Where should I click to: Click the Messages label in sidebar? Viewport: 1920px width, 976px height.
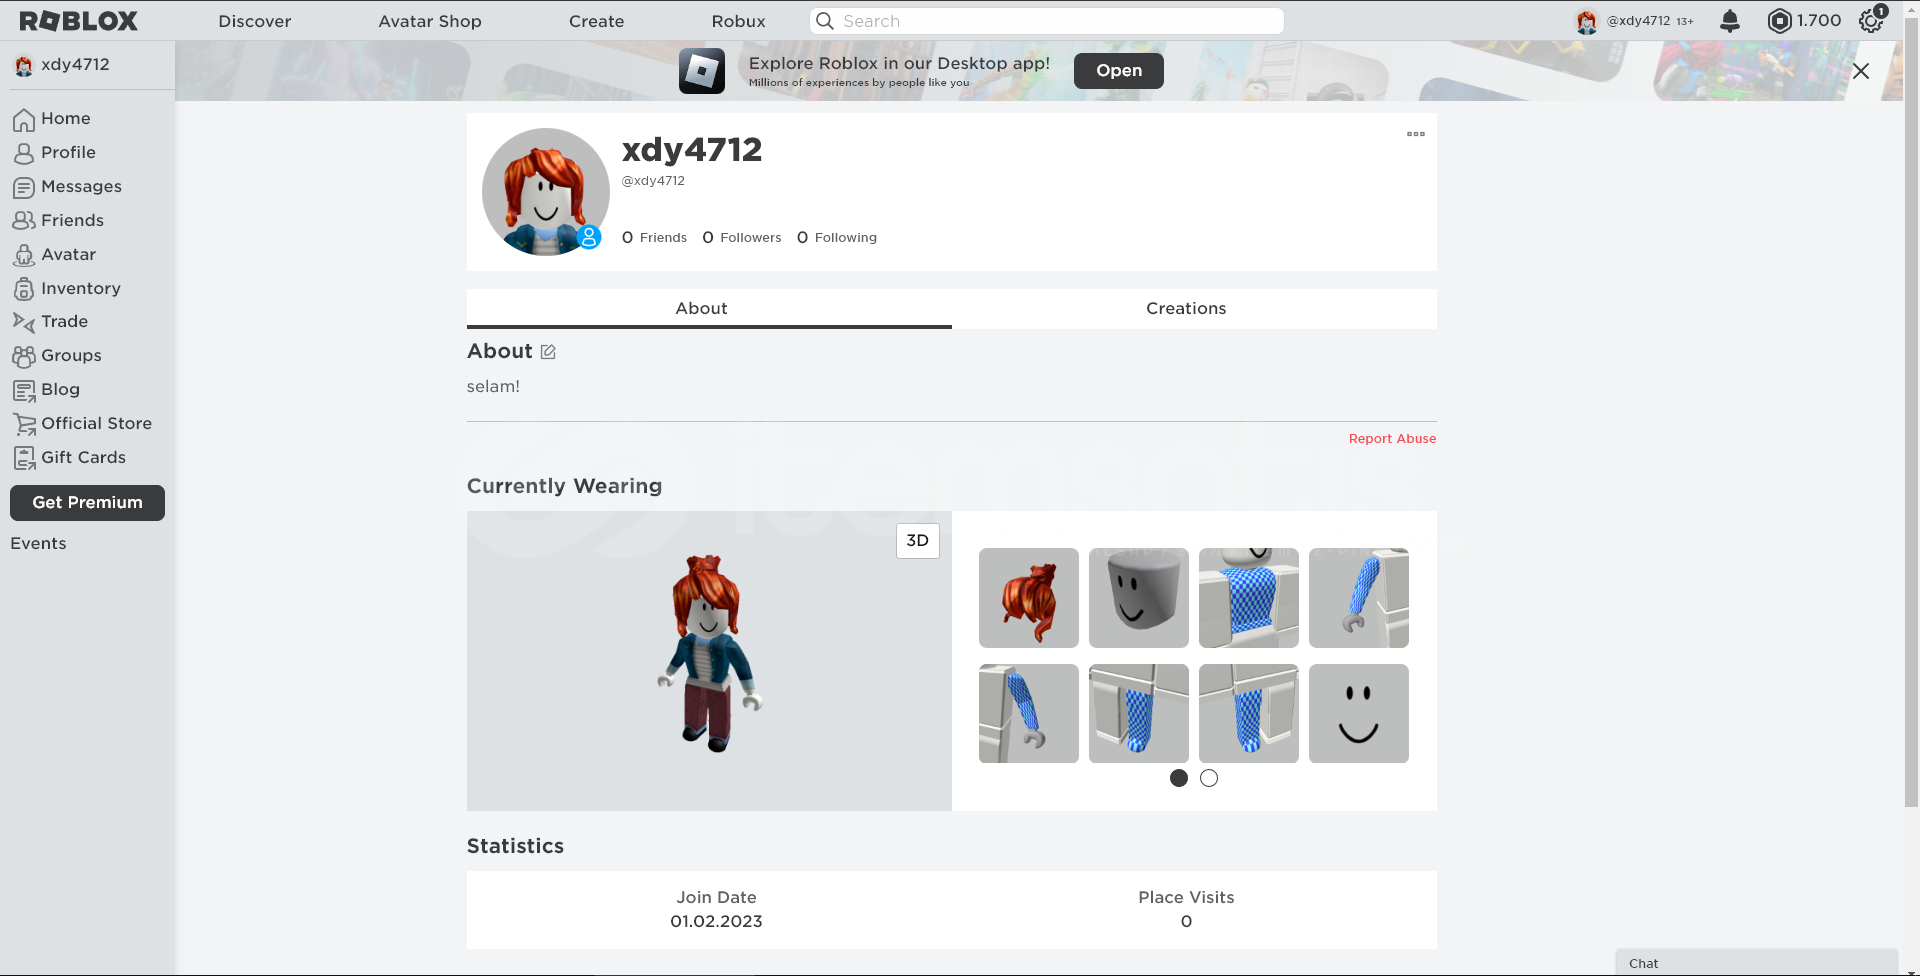81,187
